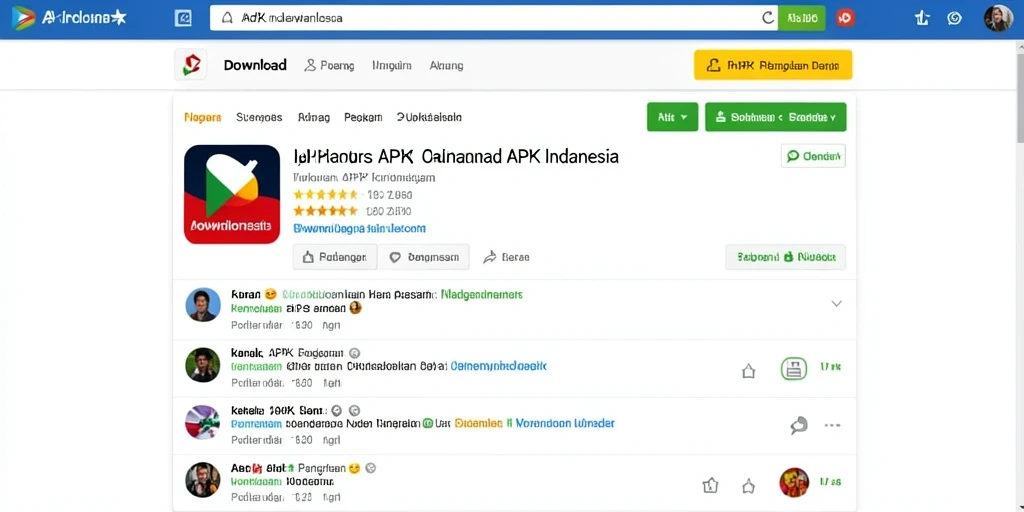
Task: Click the speech bubble reply icon in third comment
Action: coord(799,426)
